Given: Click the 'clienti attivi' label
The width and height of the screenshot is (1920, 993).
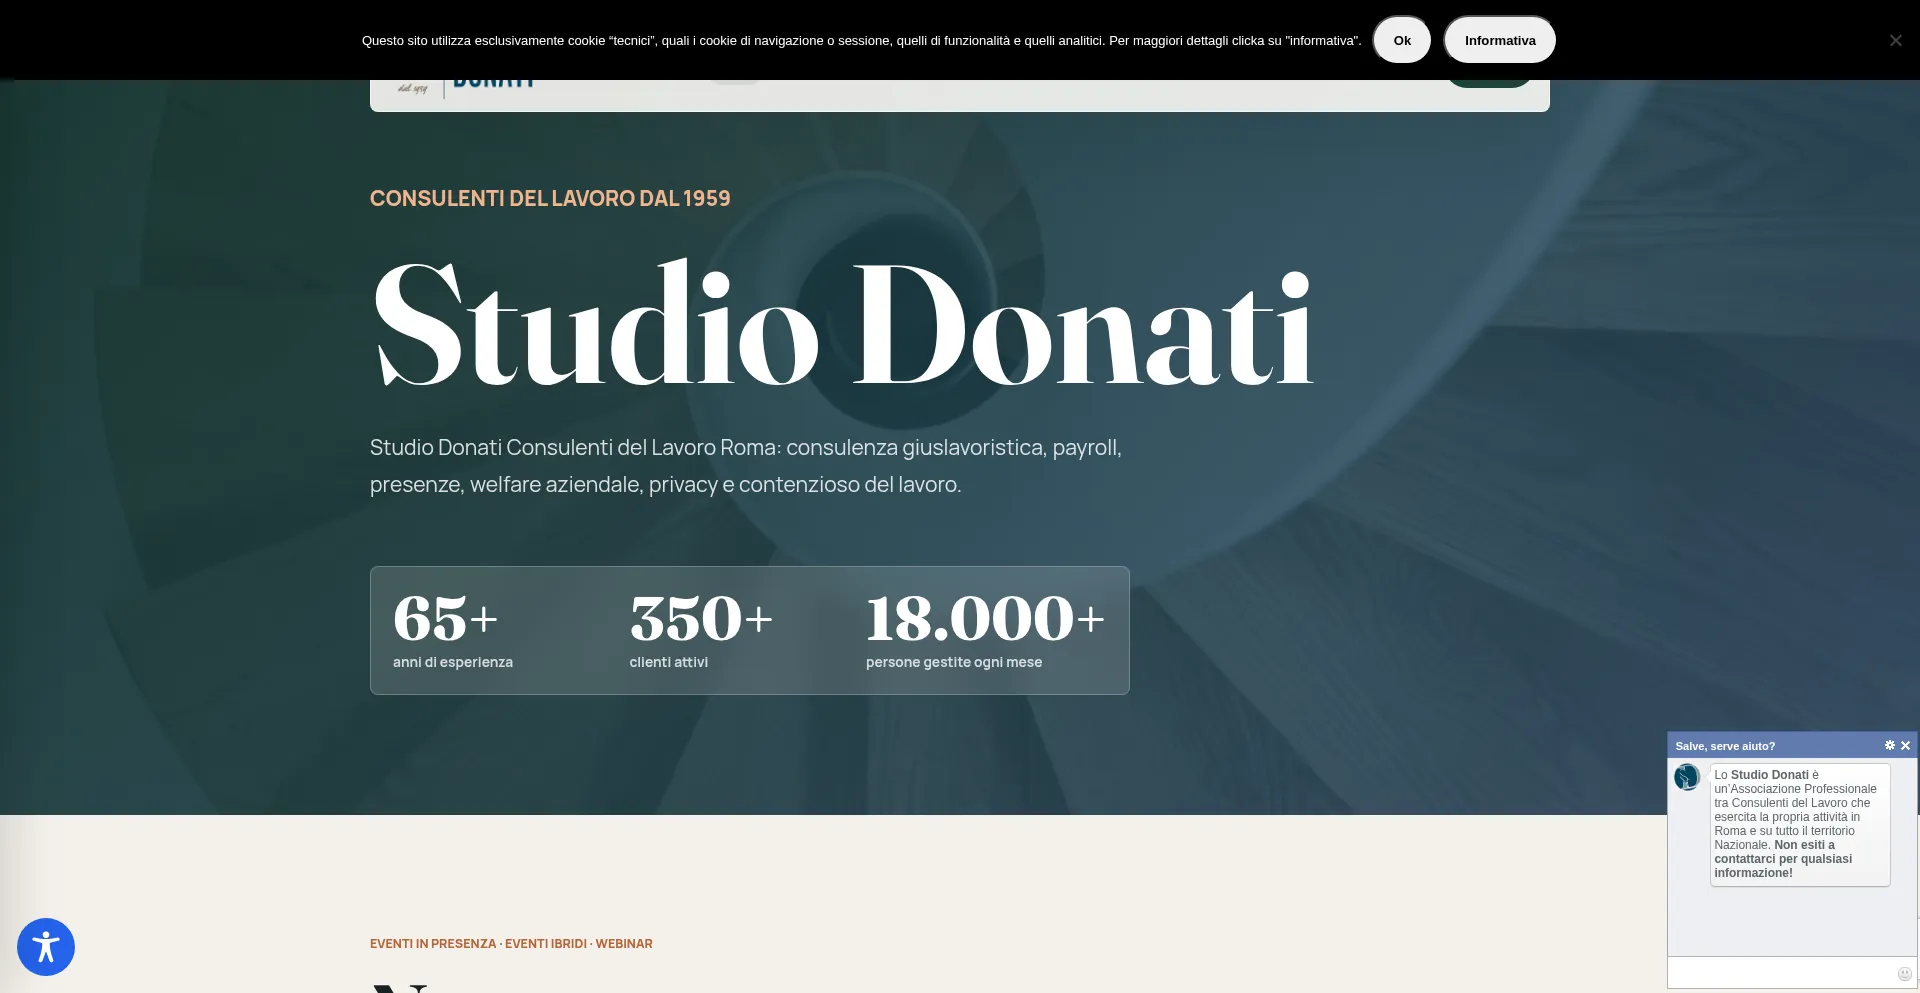Looking at the screenshot, I should pos(669,662).
